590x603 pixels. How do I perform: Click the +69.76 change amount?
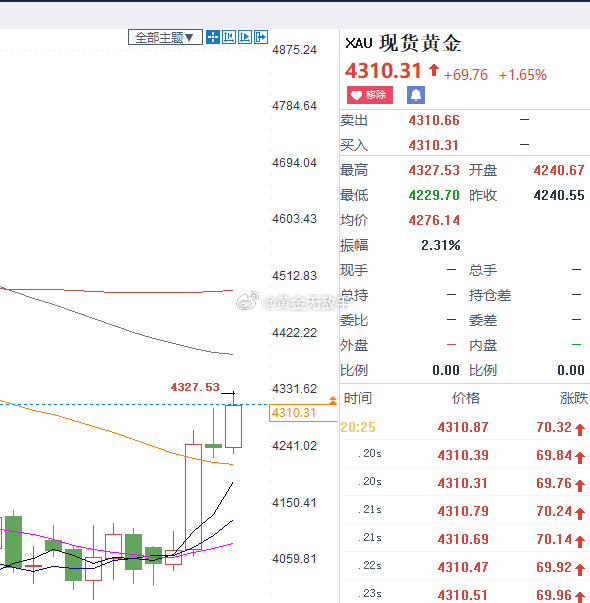(466, 75)
